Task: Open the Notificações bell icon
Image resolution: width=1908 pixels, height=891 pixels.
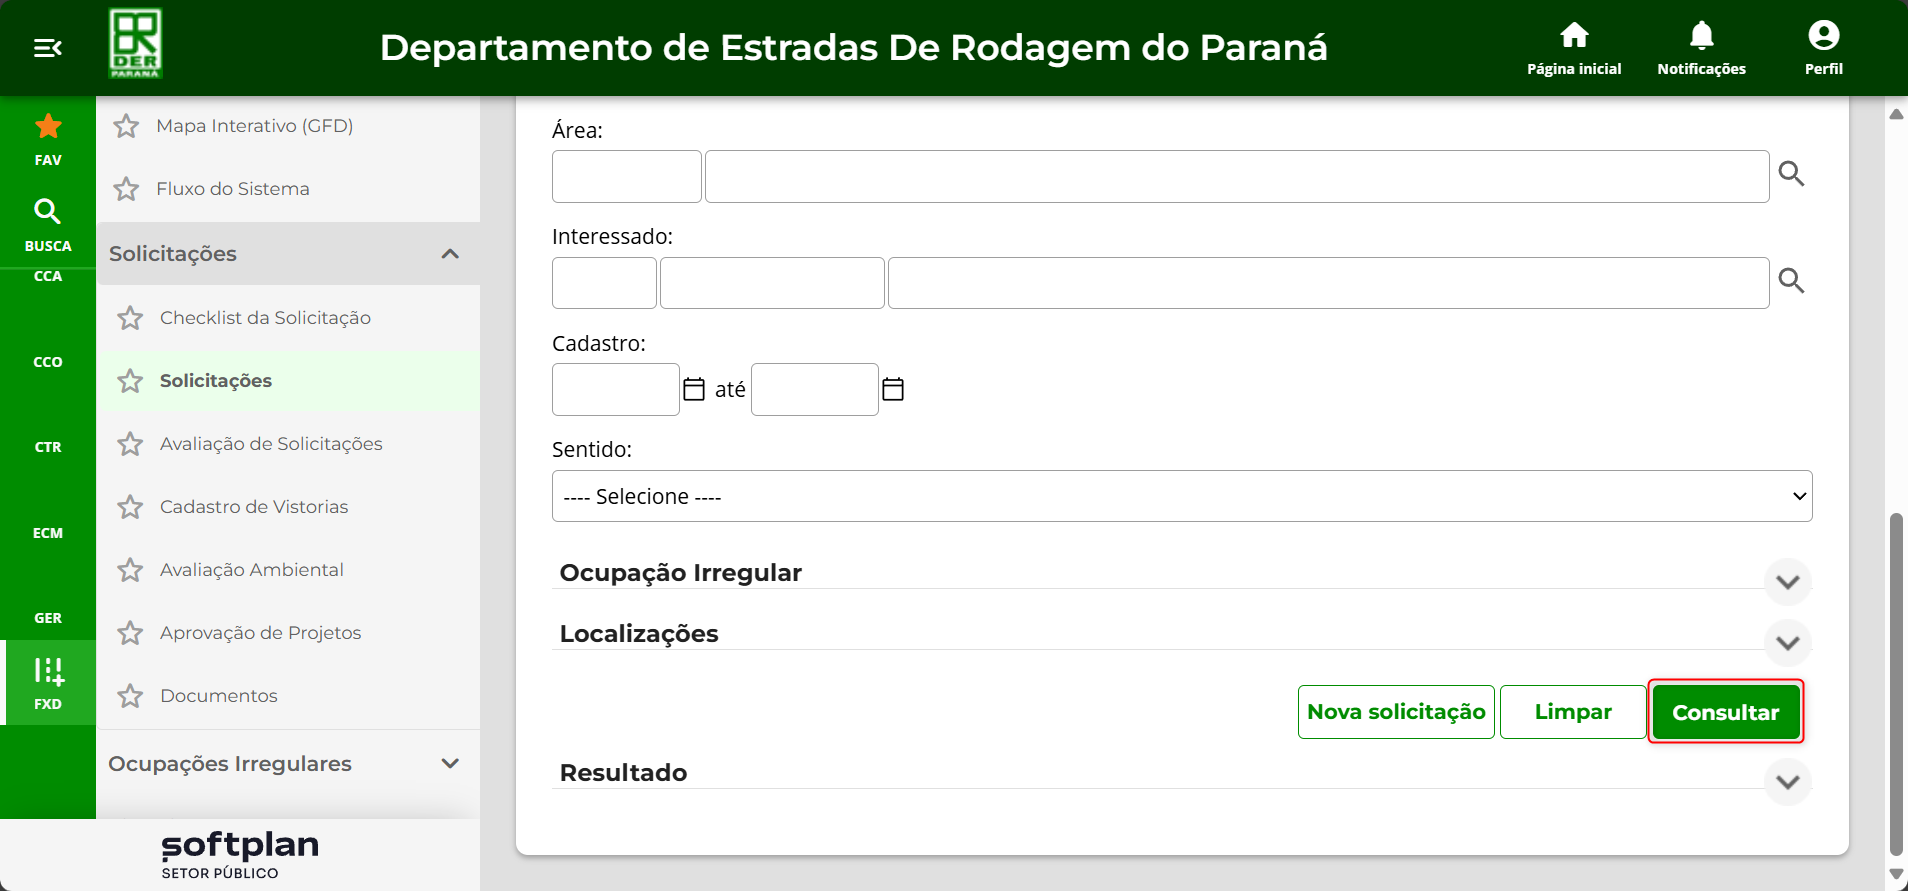Action: click(x=1701, y=37)
